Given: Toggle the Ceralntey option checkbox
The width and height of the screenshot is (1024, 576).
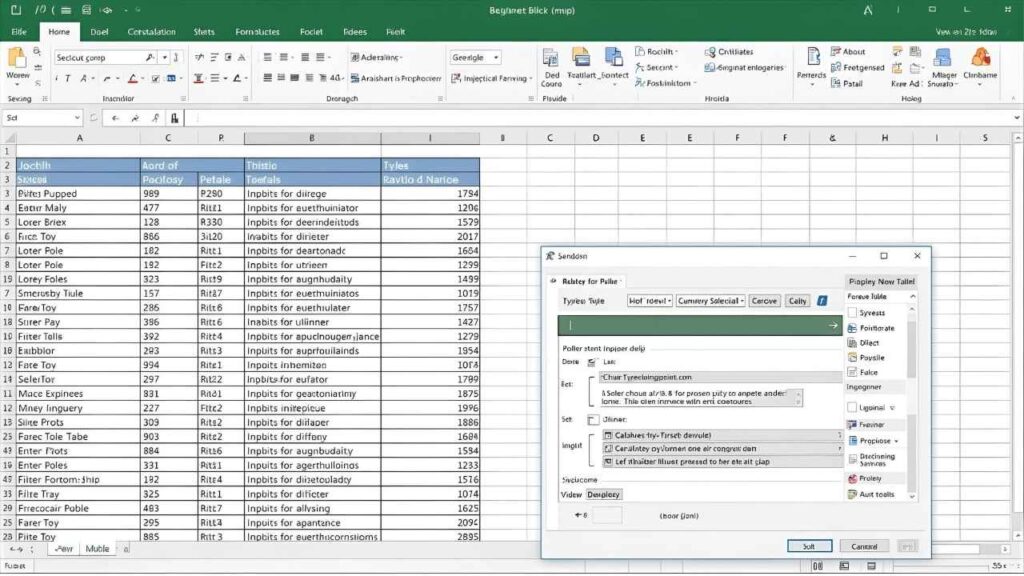Looking at the screenshot, I should tap(608, 449).
